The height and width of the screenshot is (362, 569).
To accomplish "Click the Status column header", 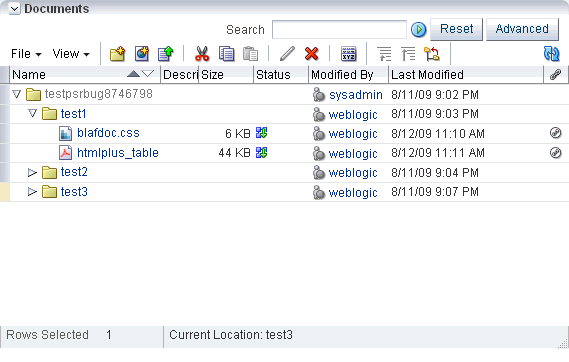I will tap(281, 75).
